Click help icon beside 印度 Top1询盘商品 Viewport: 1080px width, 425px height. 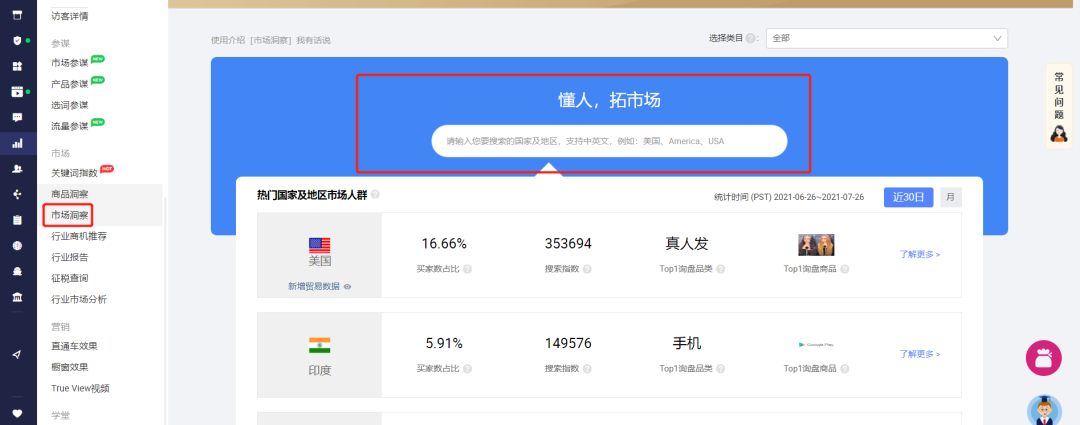844,369
